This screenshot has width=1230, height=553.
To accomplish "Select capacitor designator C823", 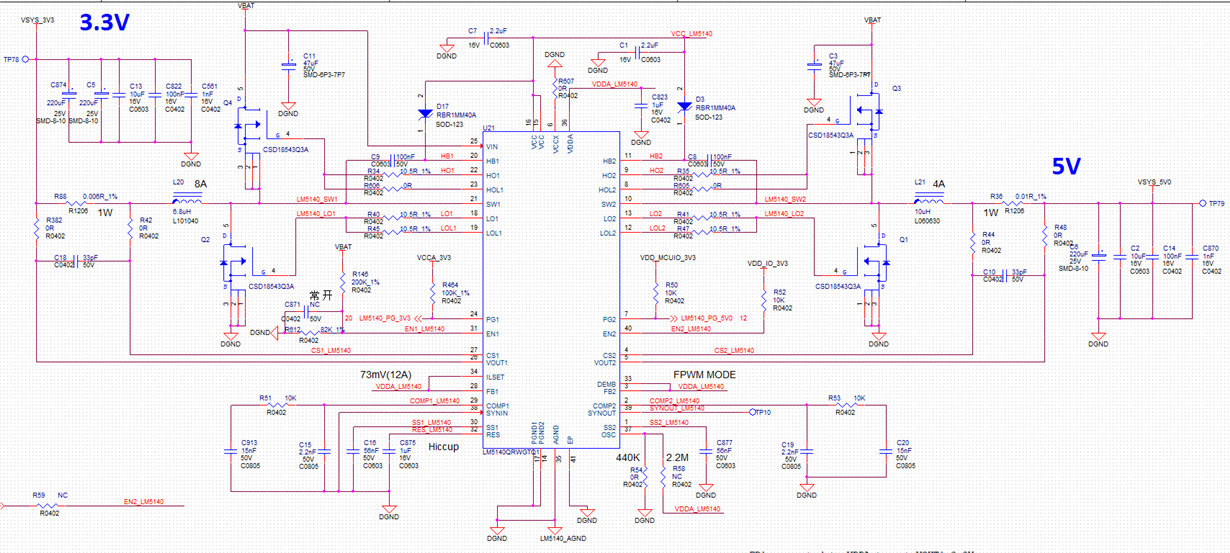I will 659,97.
